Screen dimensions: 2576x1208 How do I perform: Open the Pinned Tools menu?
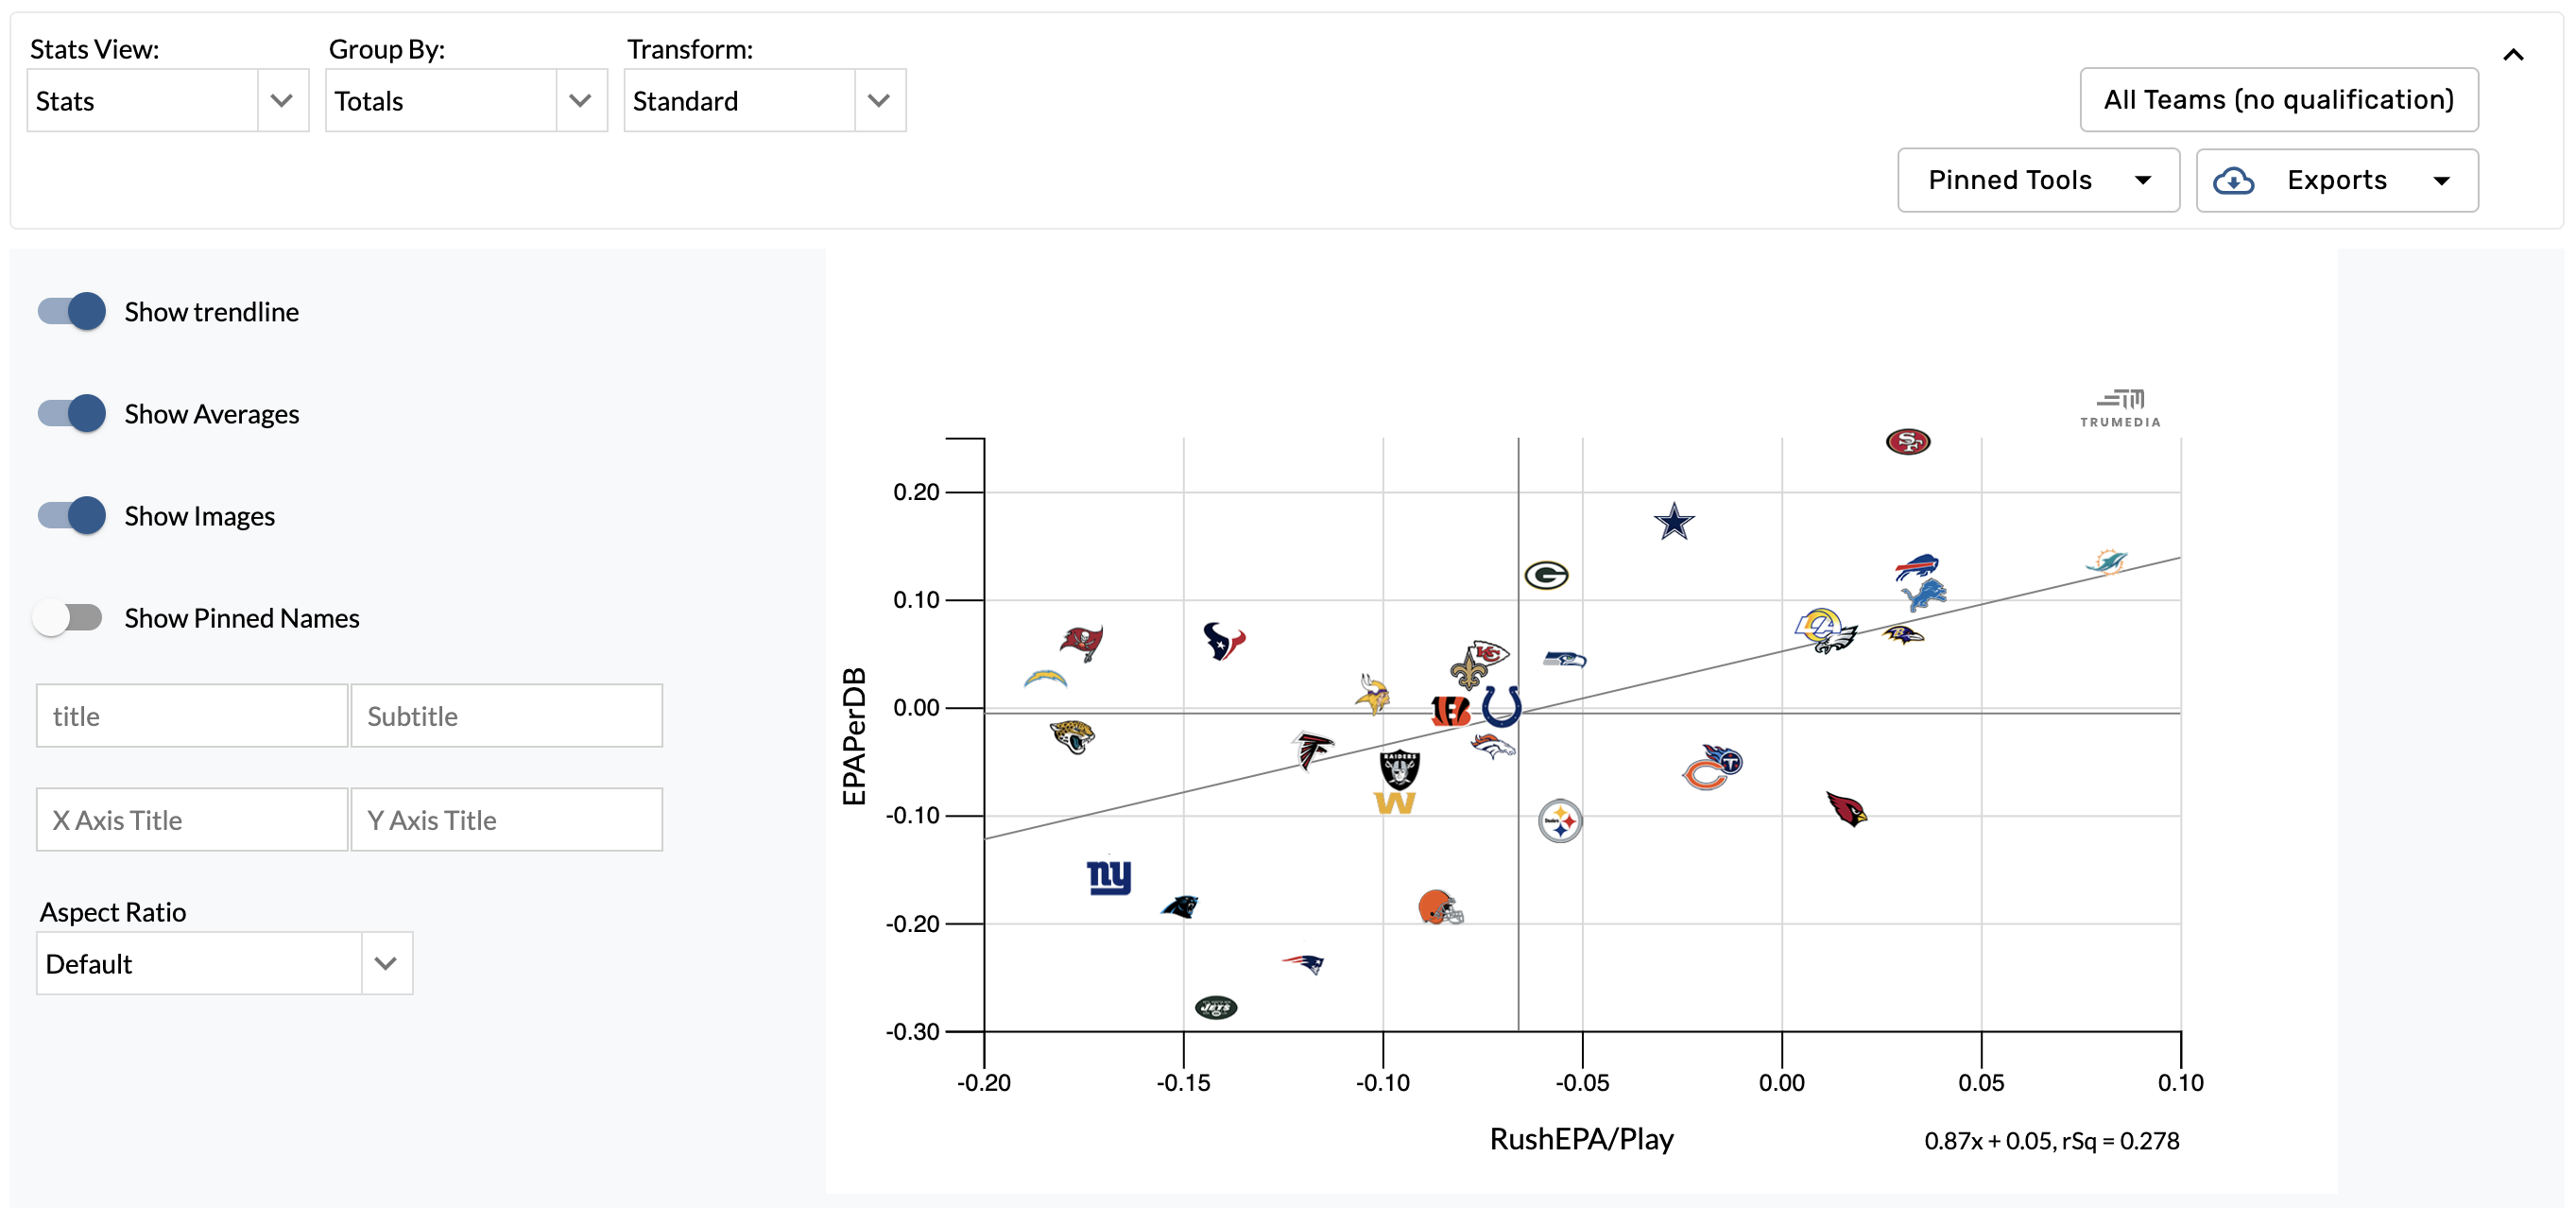point(2038,180)
